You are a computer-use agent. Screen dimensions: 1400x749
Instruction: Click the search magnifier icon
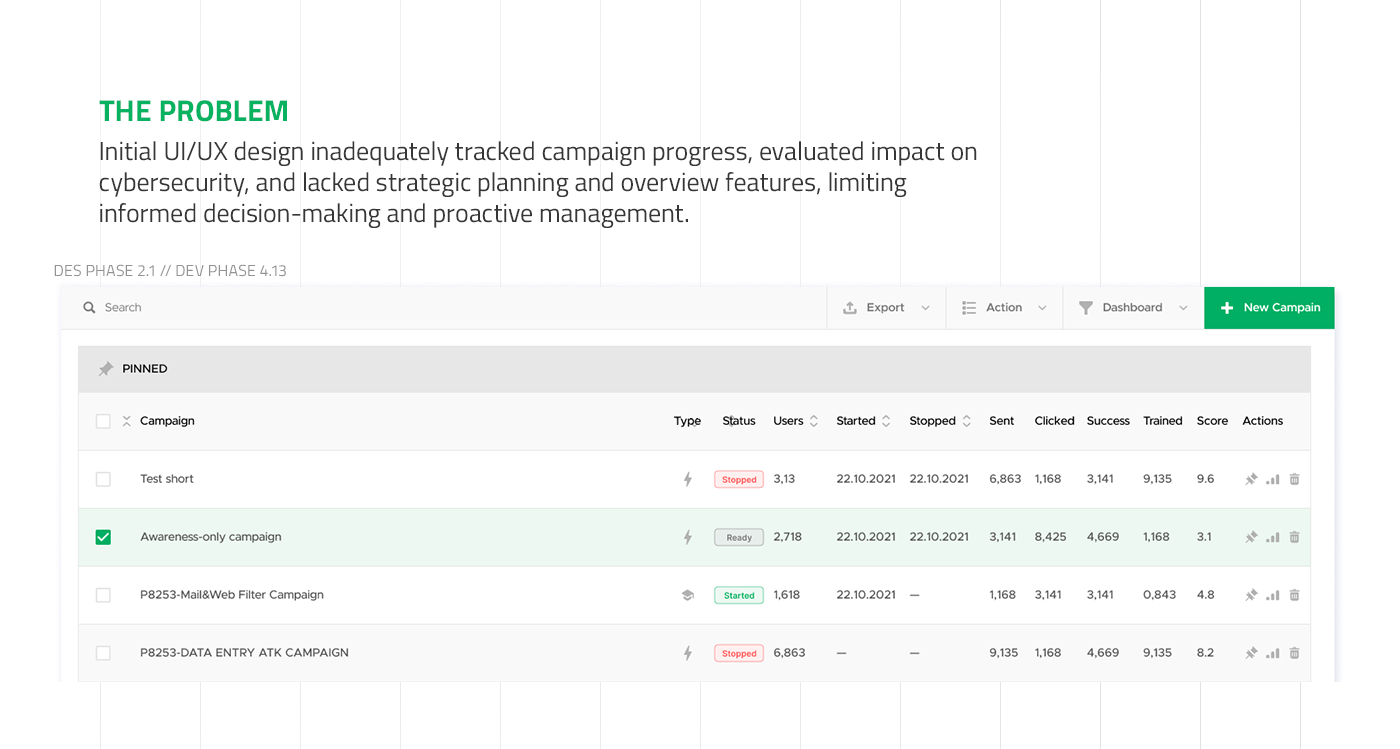click(89, 308)
